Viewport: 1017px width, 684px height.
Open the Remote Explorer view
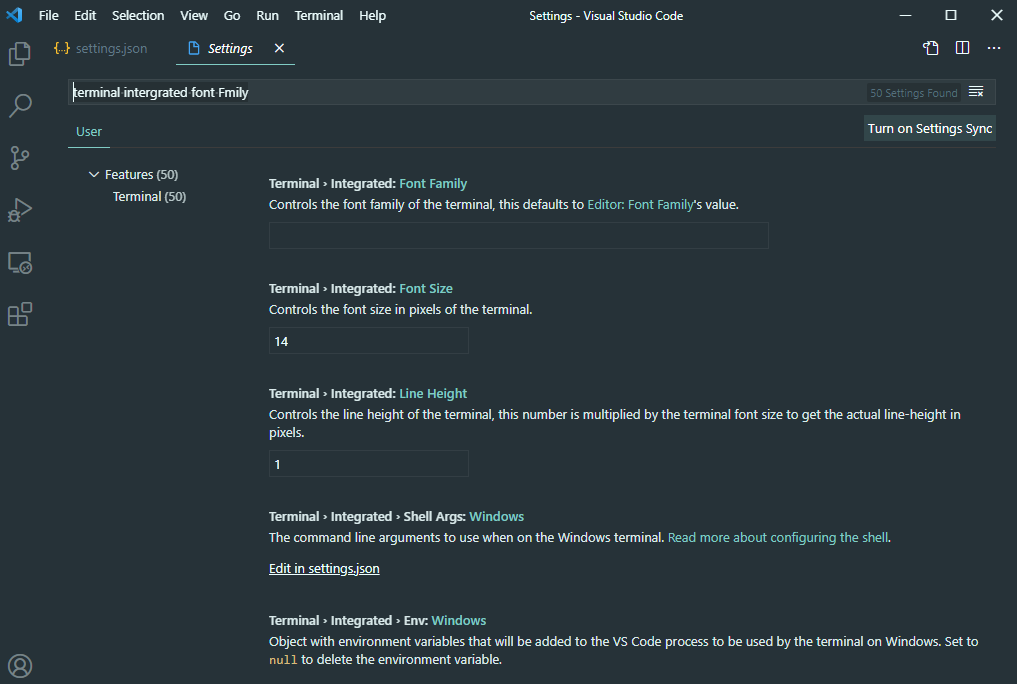[19, 263]
